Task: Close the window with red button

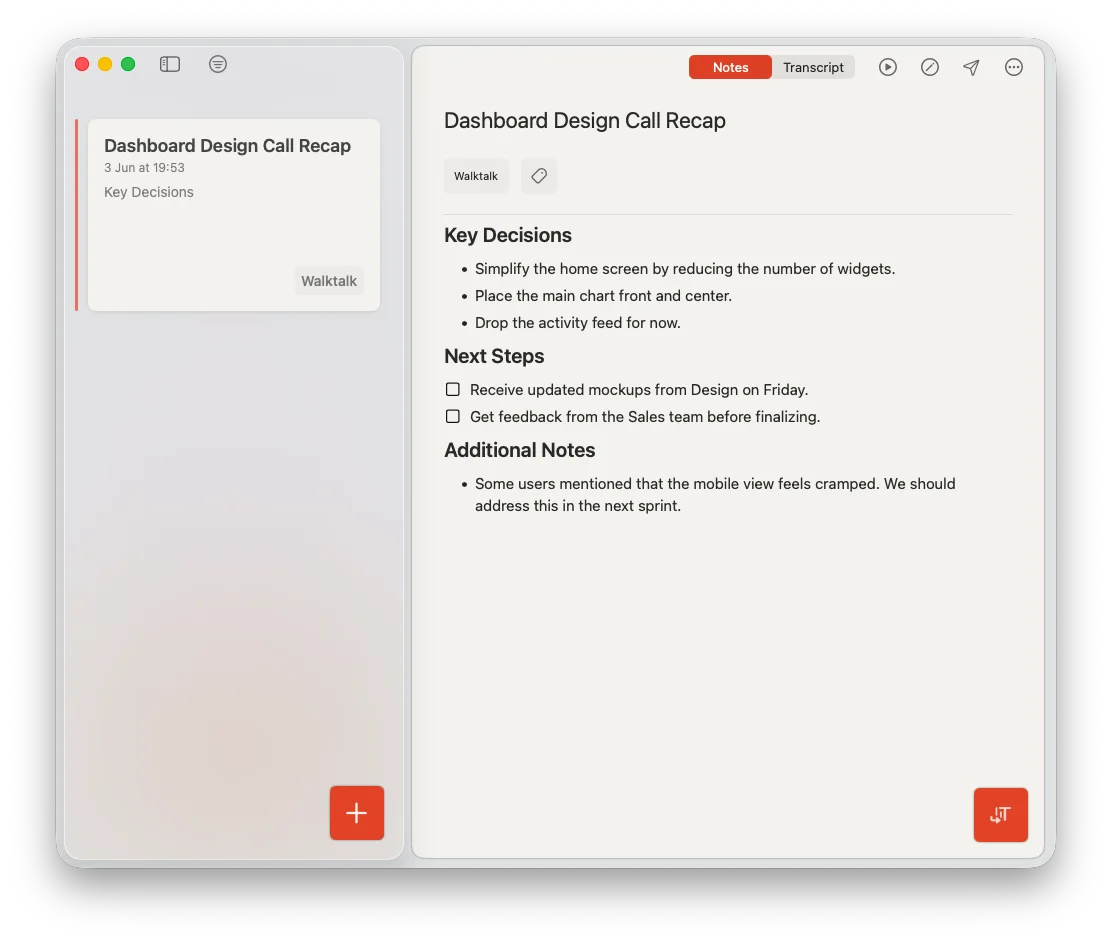Action: [x=82, y=65]
